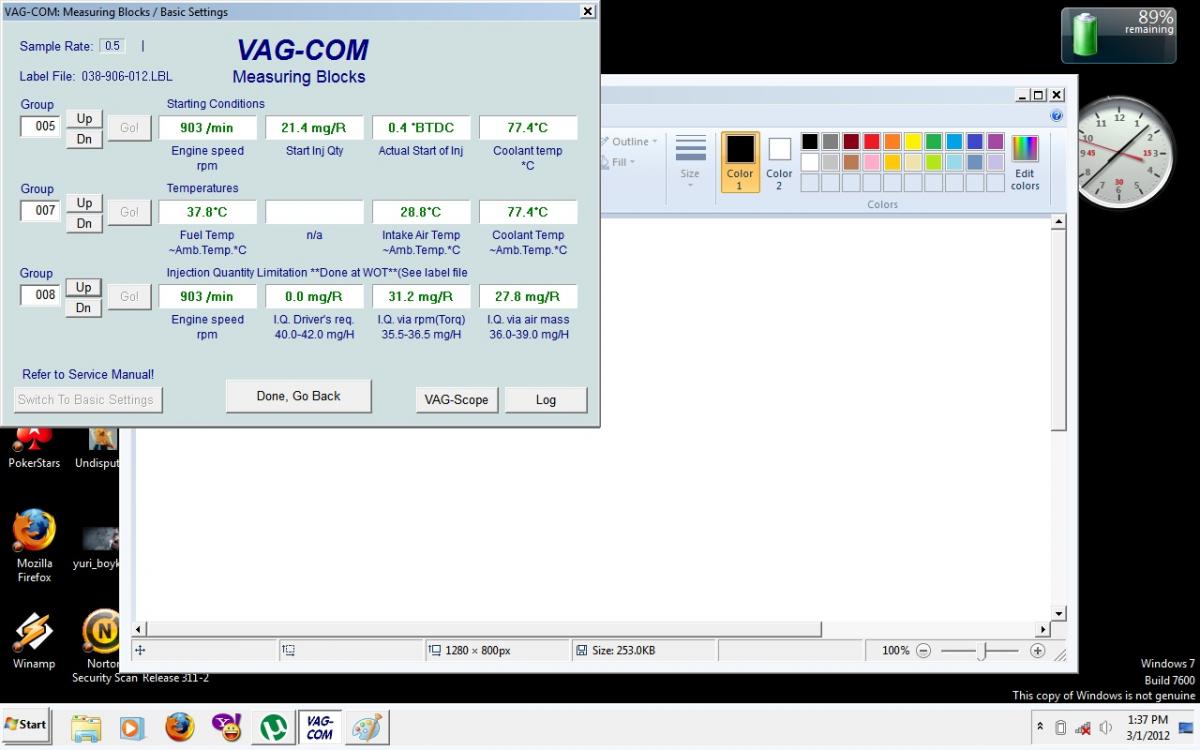Click Dn button for group 005

tap(84, 139)
